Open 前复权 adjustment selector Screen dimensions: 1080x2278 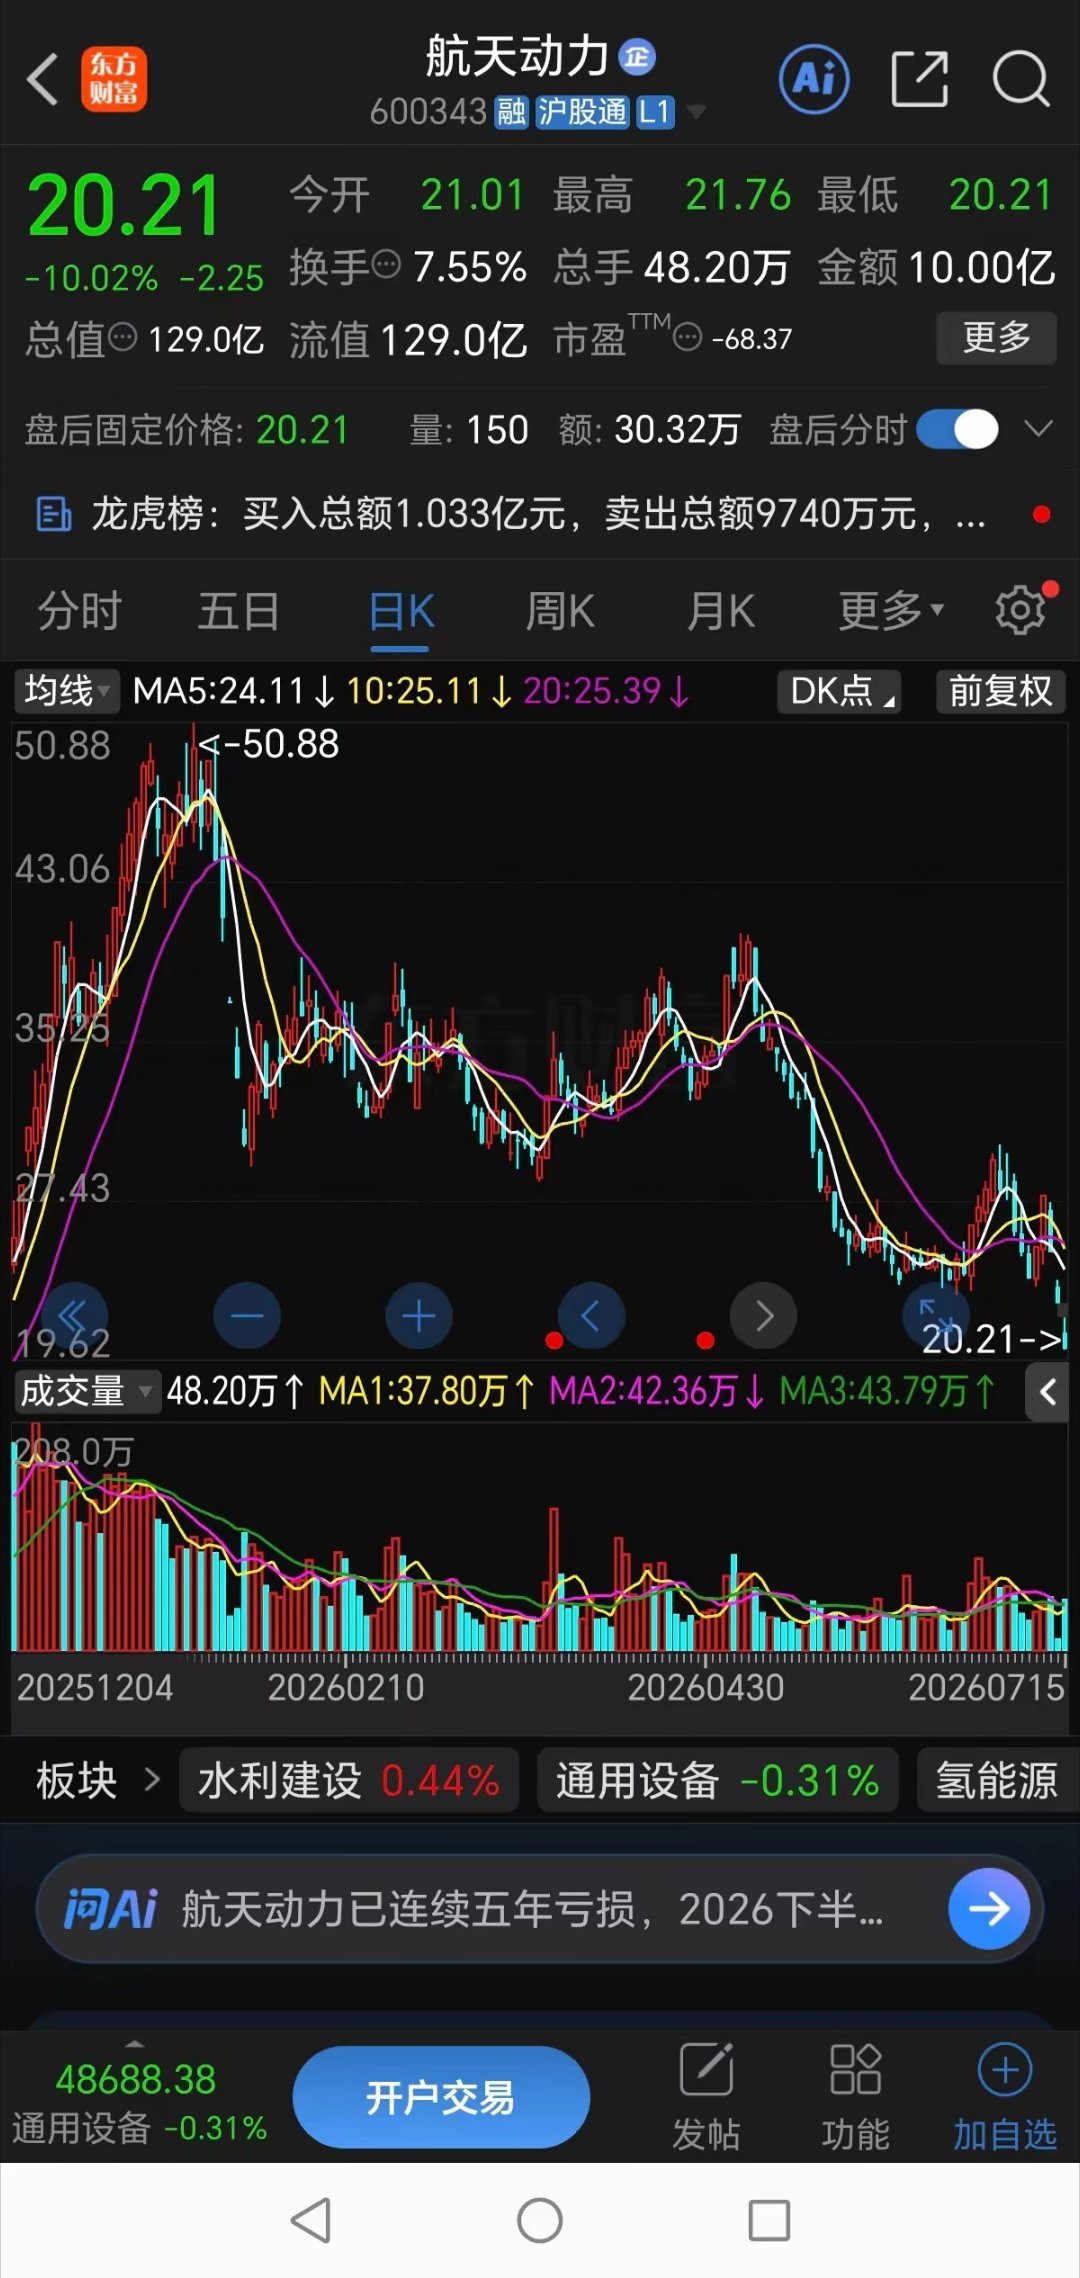(x=1000, y=691)
